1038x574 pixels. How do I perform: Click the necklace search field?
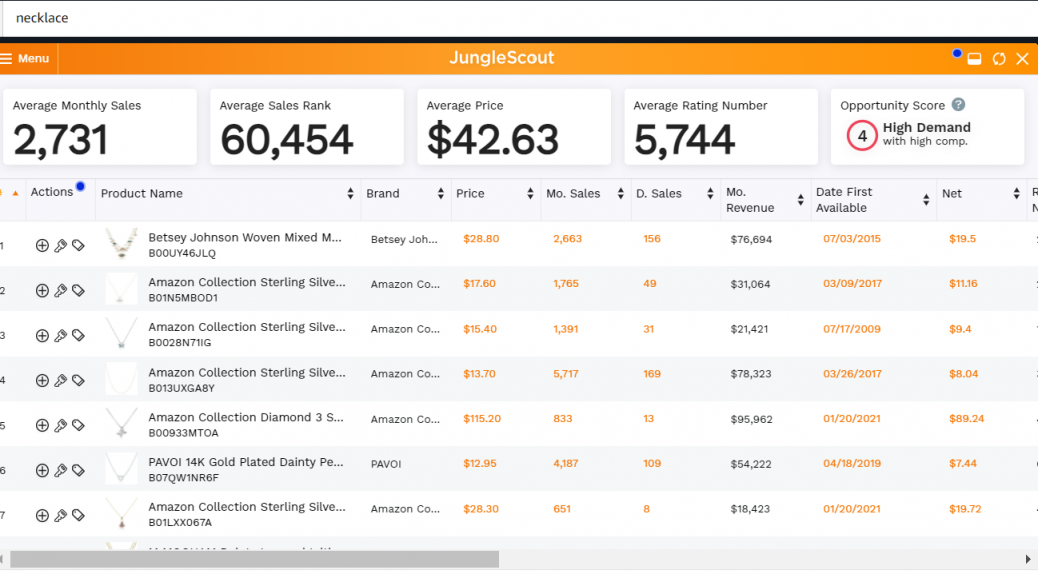tap(520, 18)
